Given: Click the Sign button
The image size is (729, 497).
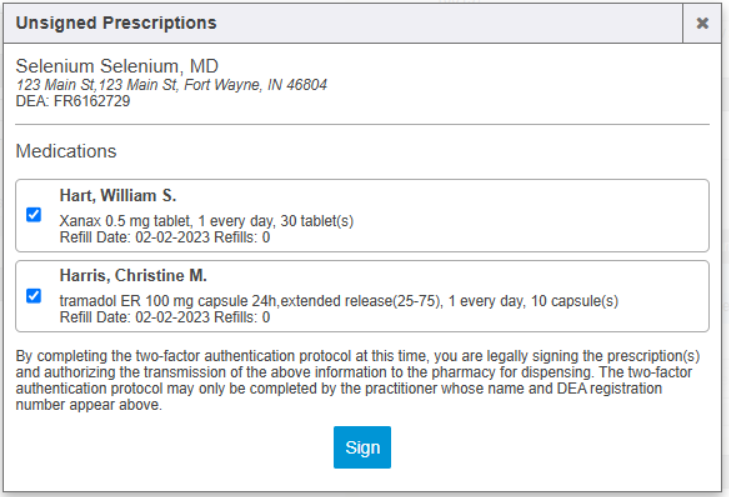Looking at the screenshot, I should pyautogui.click(x=362, y=447).
